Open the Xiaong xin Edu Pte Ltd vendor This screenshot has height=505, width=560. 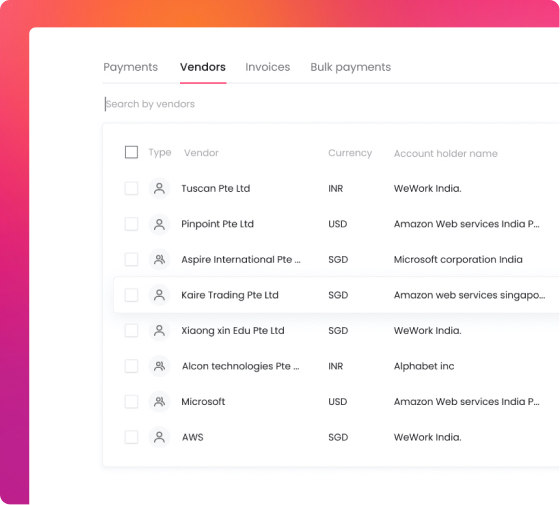click(x=233, y=330)
